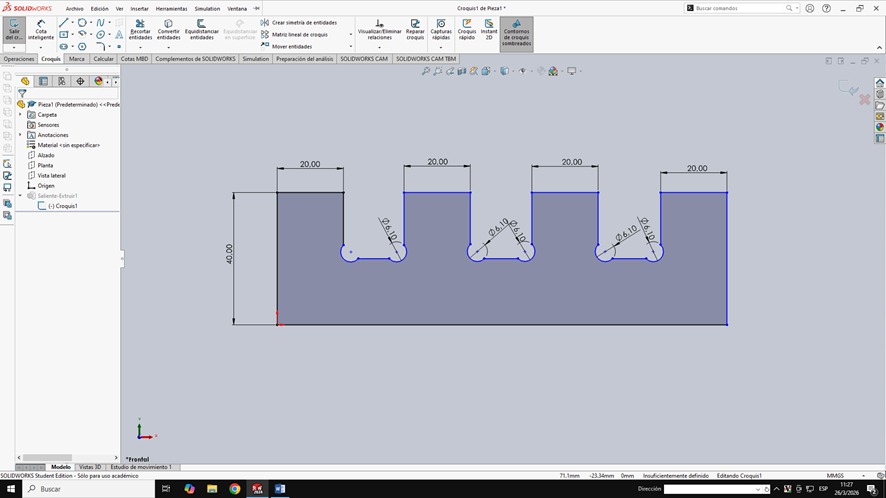886x498 pixels.
Task: Open Microsoft Word from the taskbar
Action: pyautogui.click(x=280, y=489)
